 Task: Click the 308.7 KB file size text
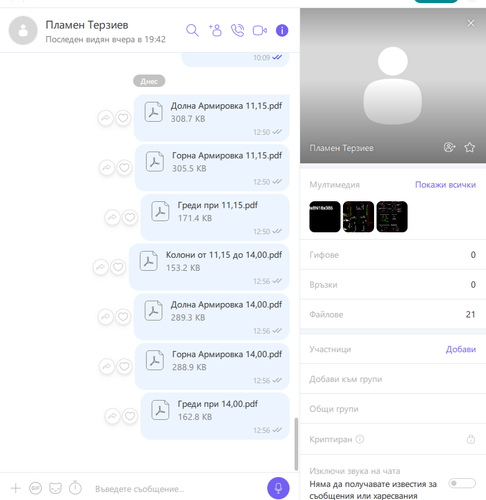pyautogui.click(x=188, y=119)
